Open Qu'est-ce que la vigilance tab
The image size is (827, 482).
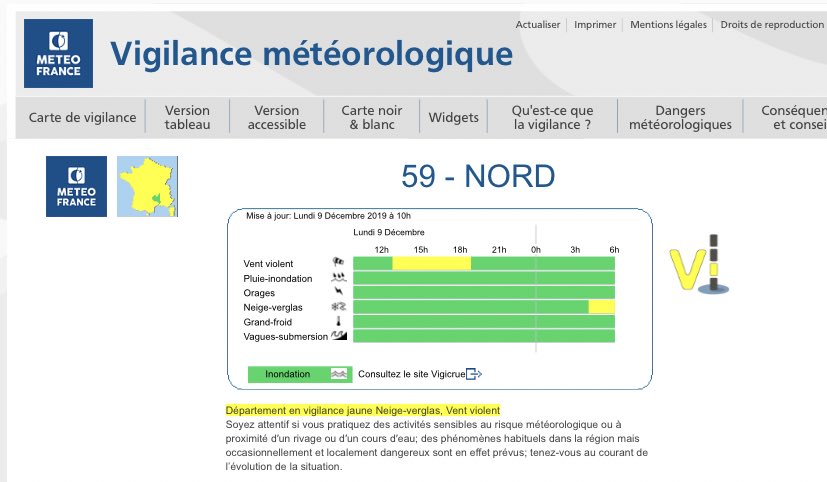[552, 117]
